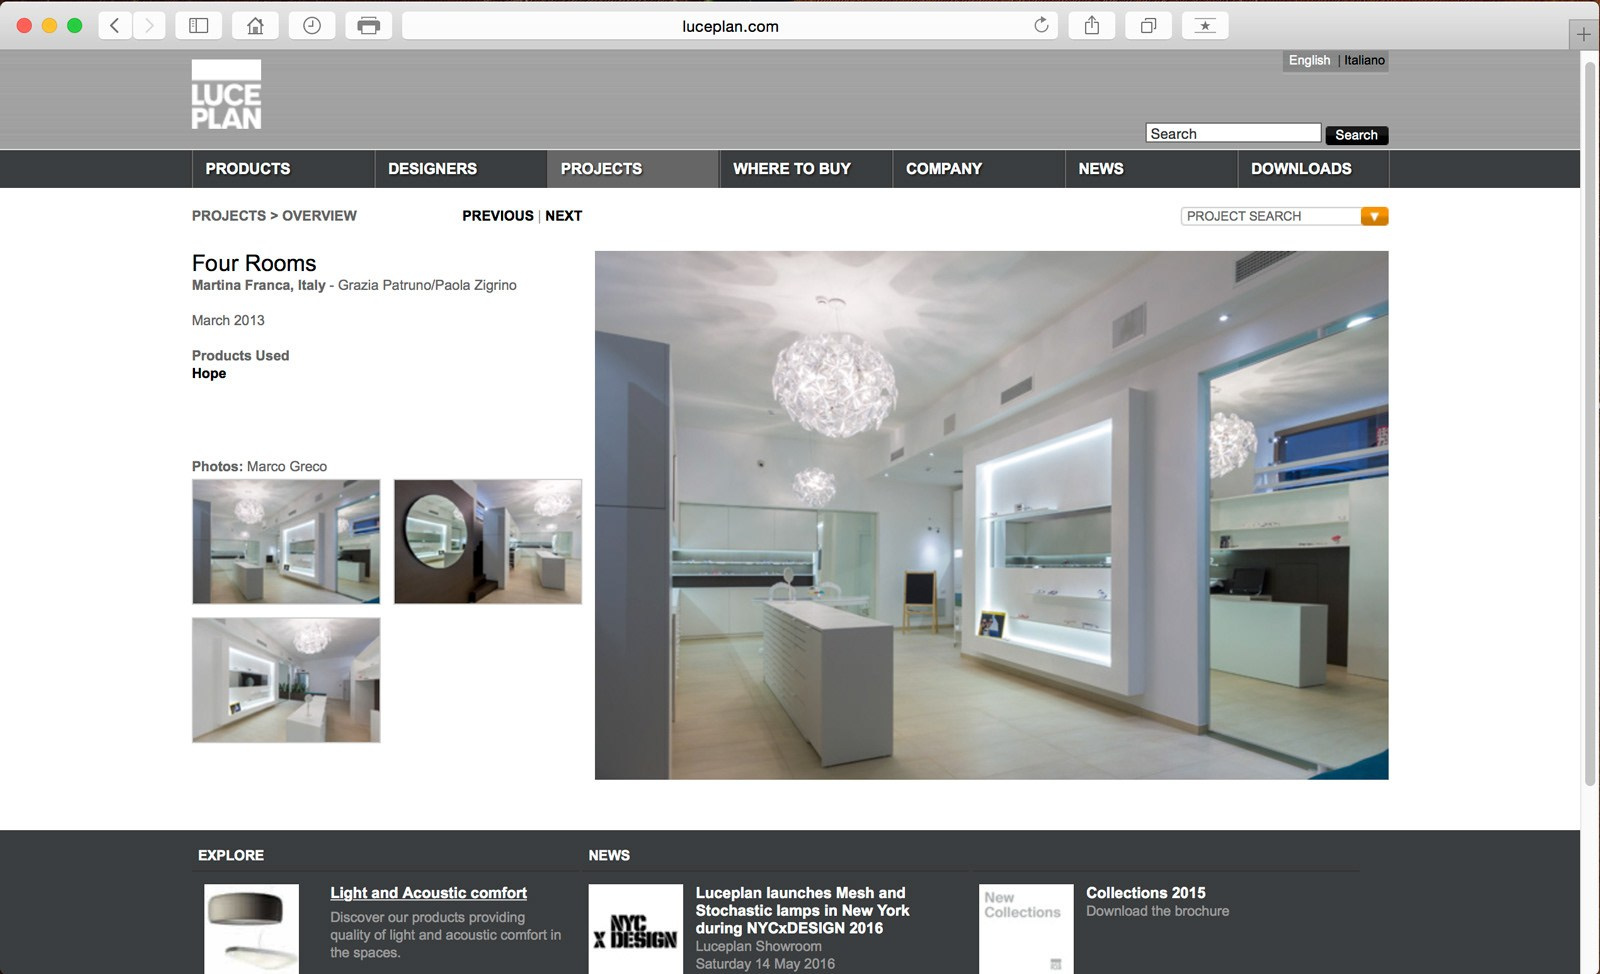Reload the page with refresh icon

[x=1041, y=26]
